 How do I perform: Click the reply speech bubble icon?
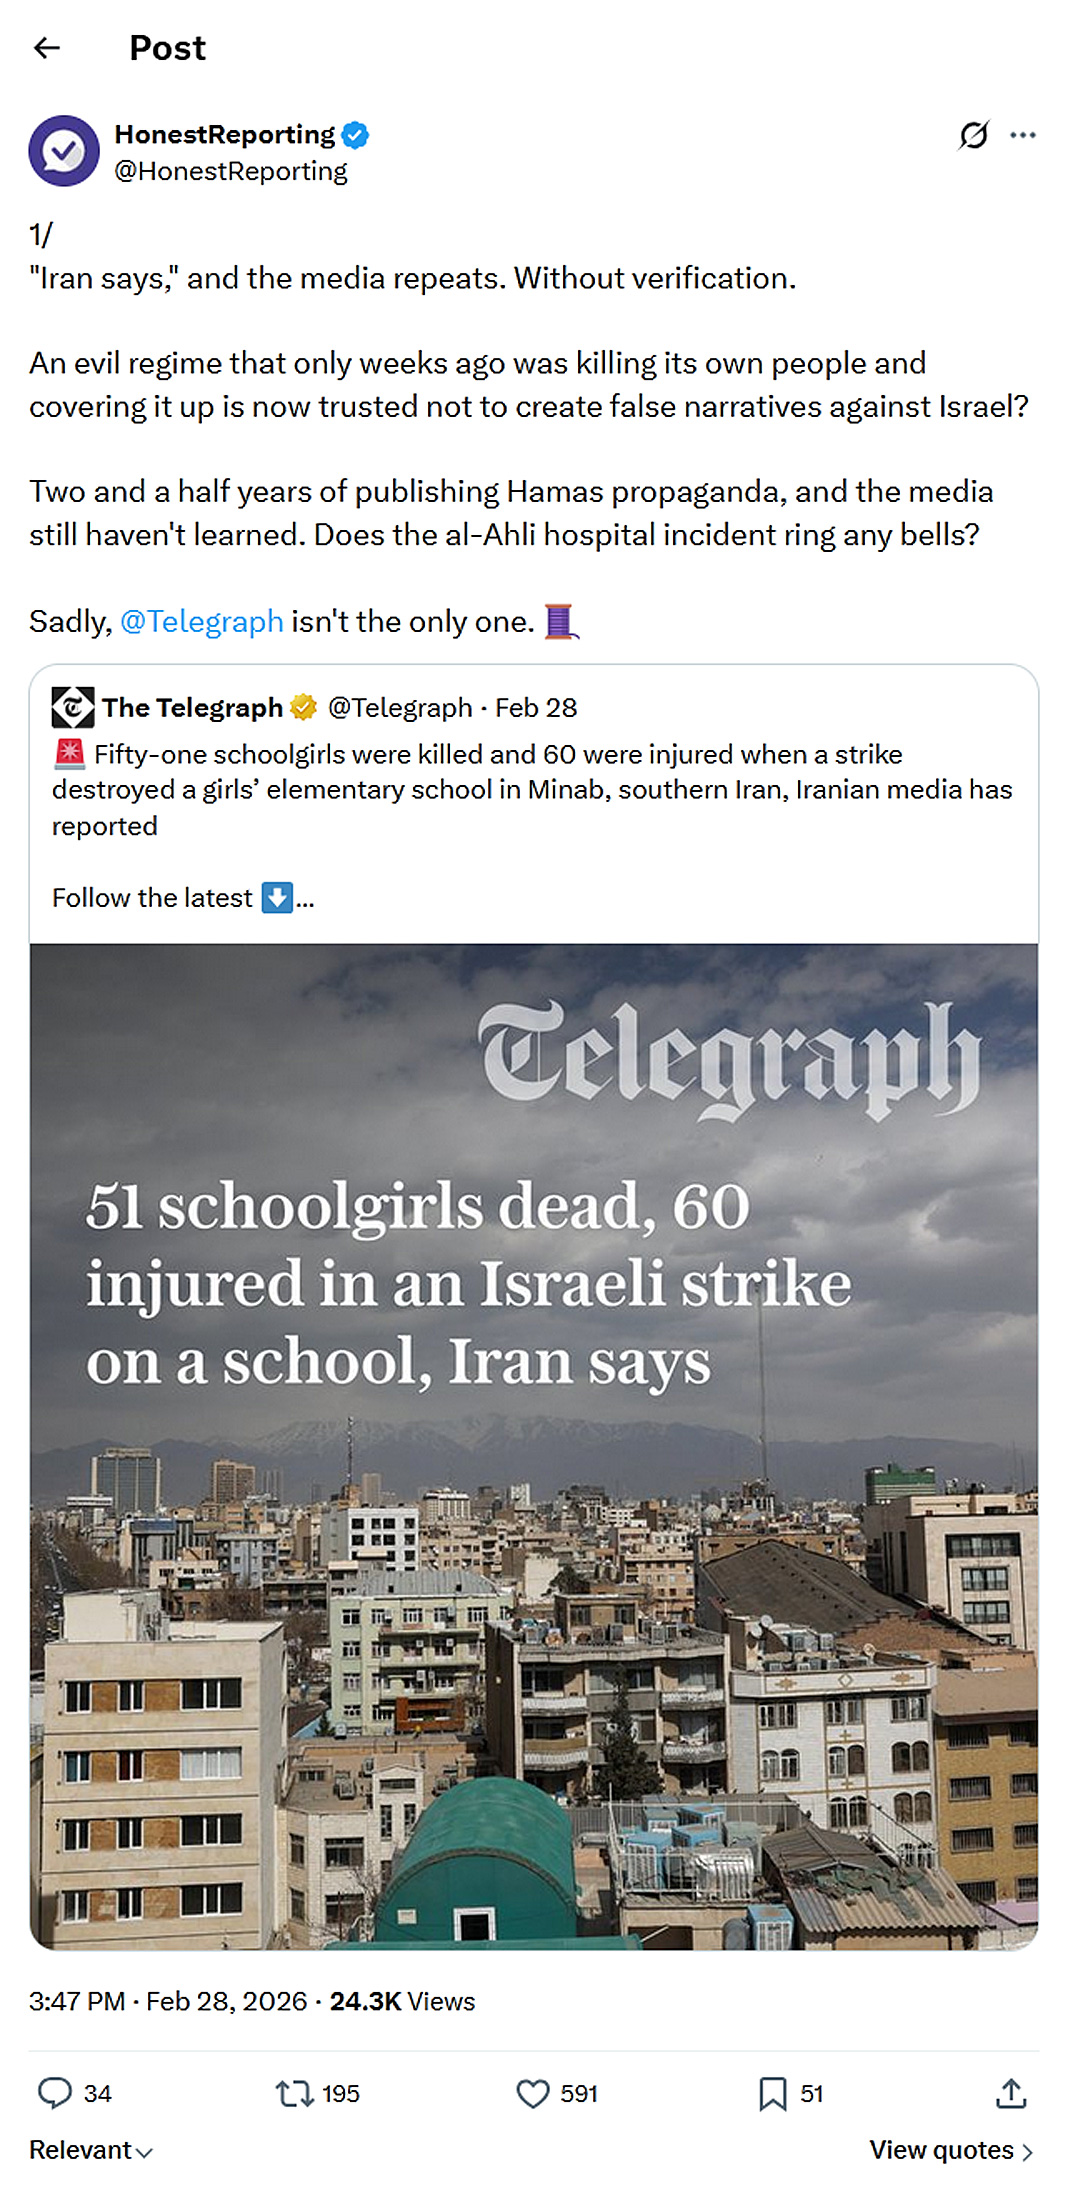pyautogui.click(x=55, y=2092)
